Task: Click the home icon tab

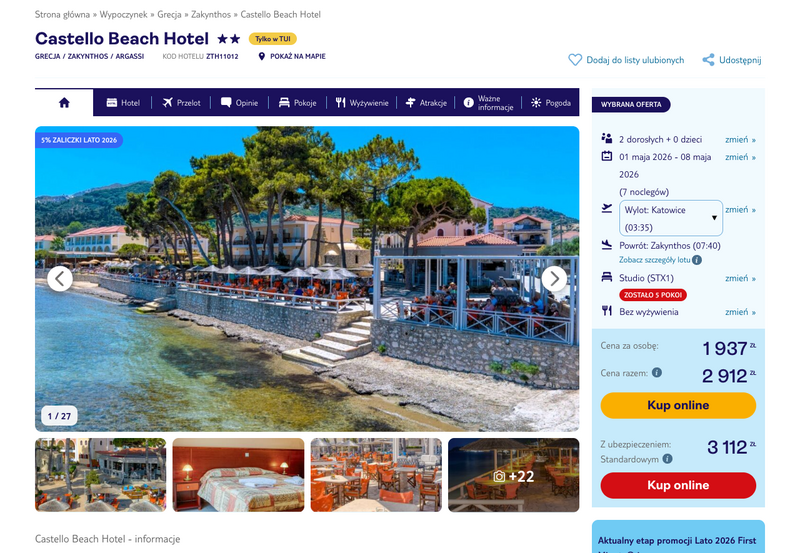Action: [x=64, y=103]
